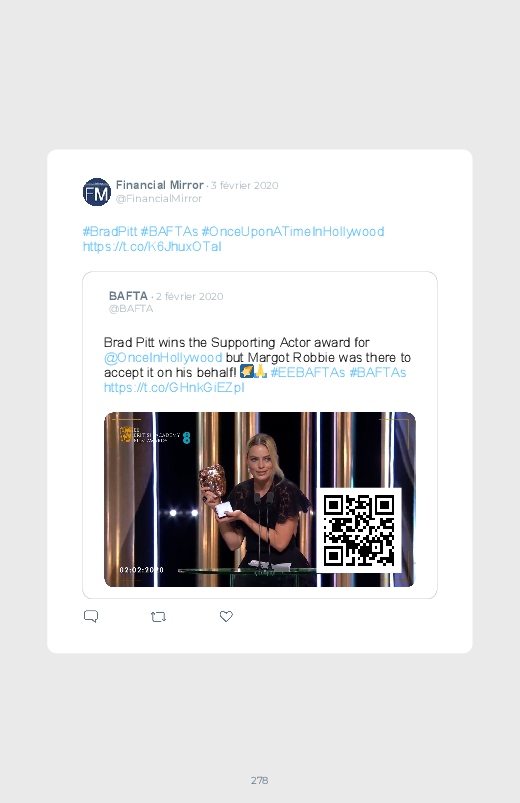
Task: Open the @OnceInHollywood mention
Action: tap(163, 357)
